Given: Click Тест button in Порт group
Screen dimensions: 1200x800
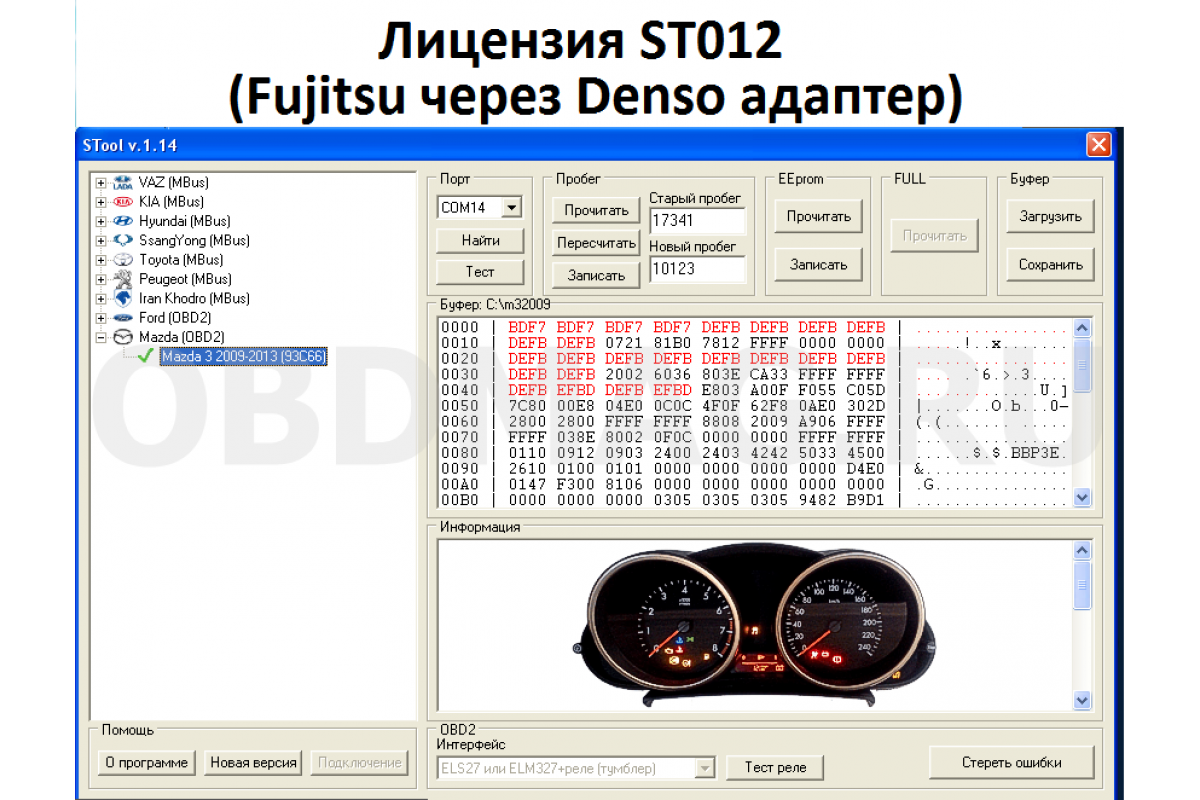Looking at the screenshot, I should click(480, 271).
